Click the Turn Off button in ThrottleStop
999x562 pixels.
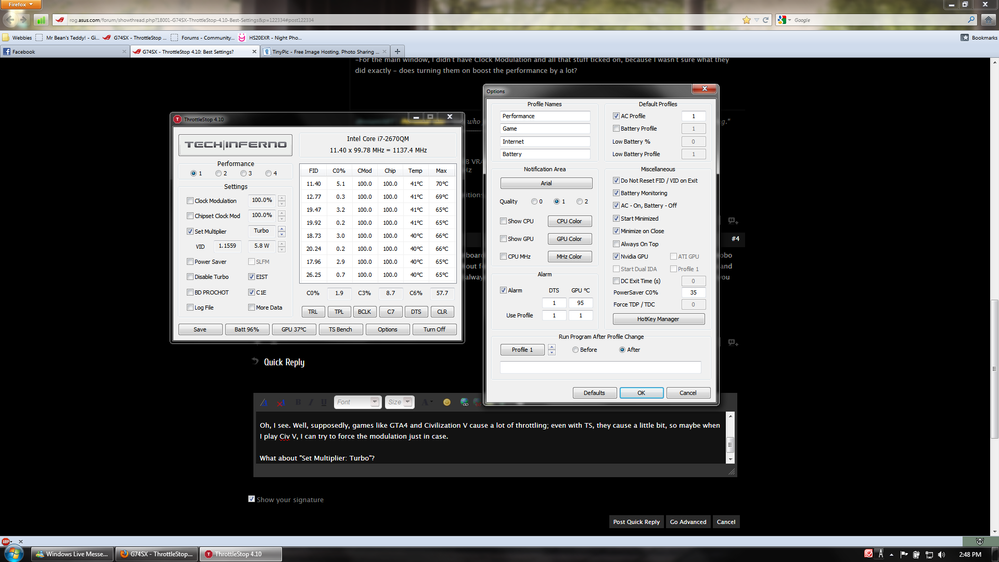pos(434,329)
